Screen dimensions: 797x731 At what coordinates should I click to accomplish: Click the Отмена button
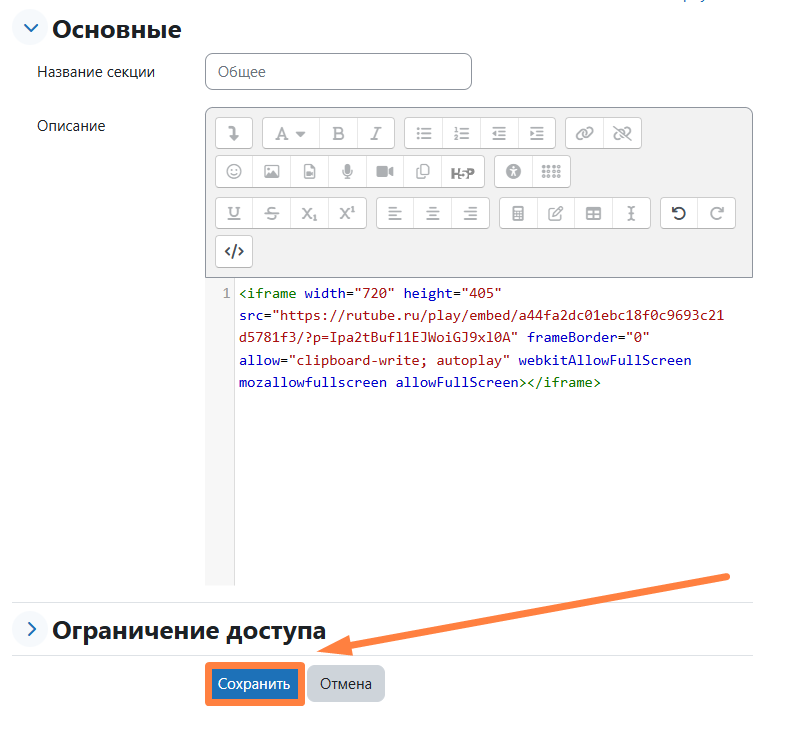pyautogui.click(x=345, y=684)
